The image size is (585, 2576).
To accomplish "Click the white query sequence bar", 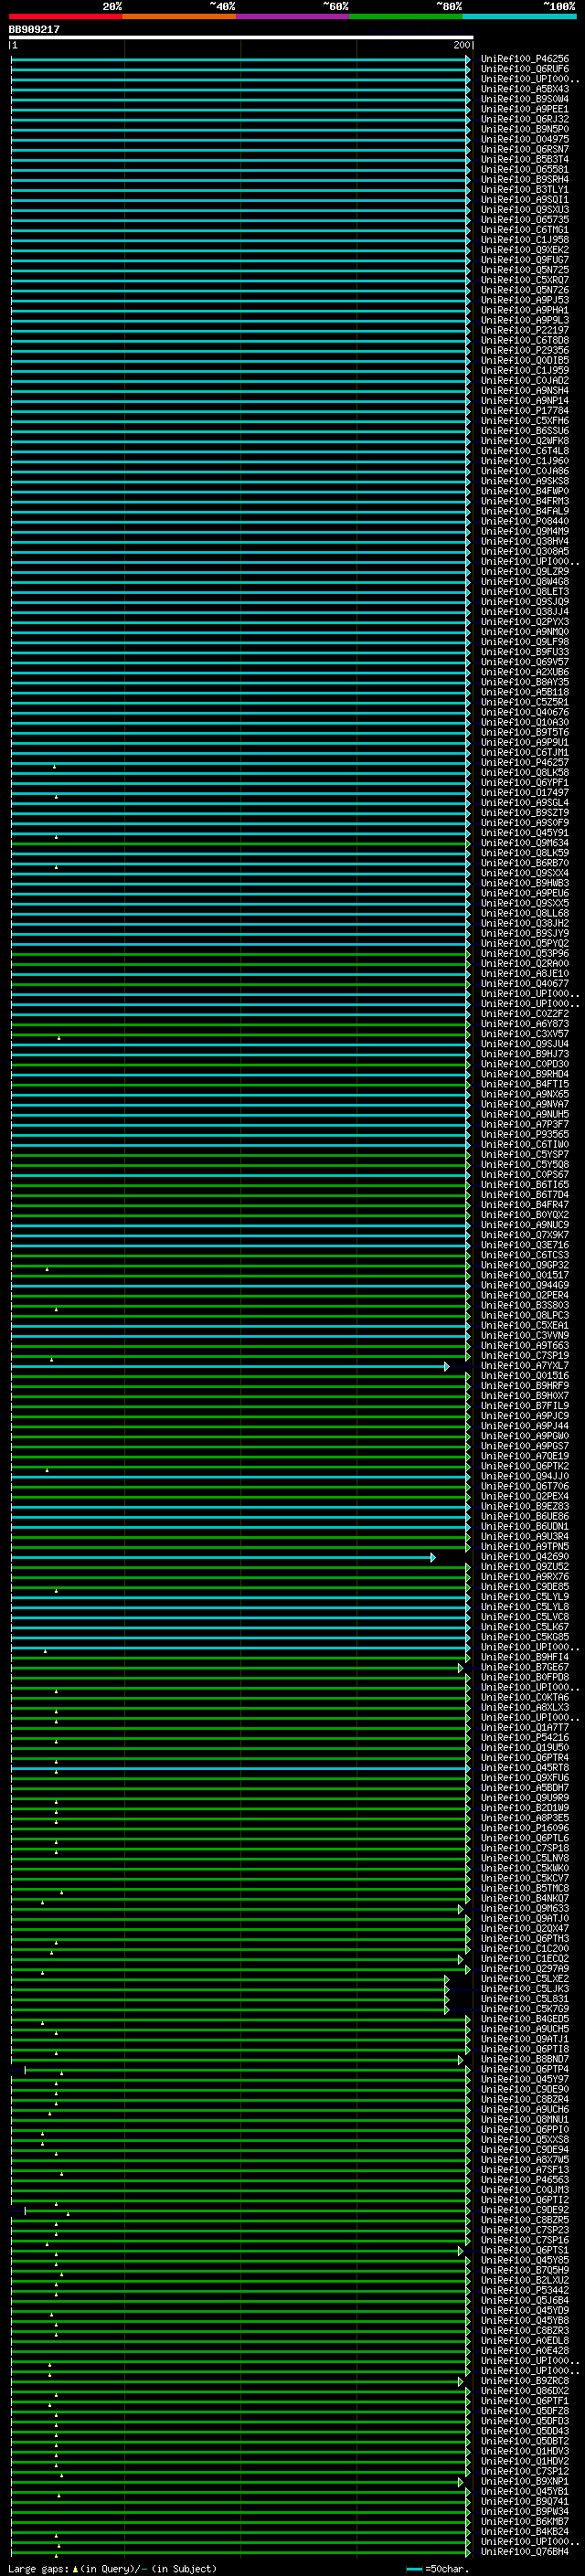I will point(240,37).
